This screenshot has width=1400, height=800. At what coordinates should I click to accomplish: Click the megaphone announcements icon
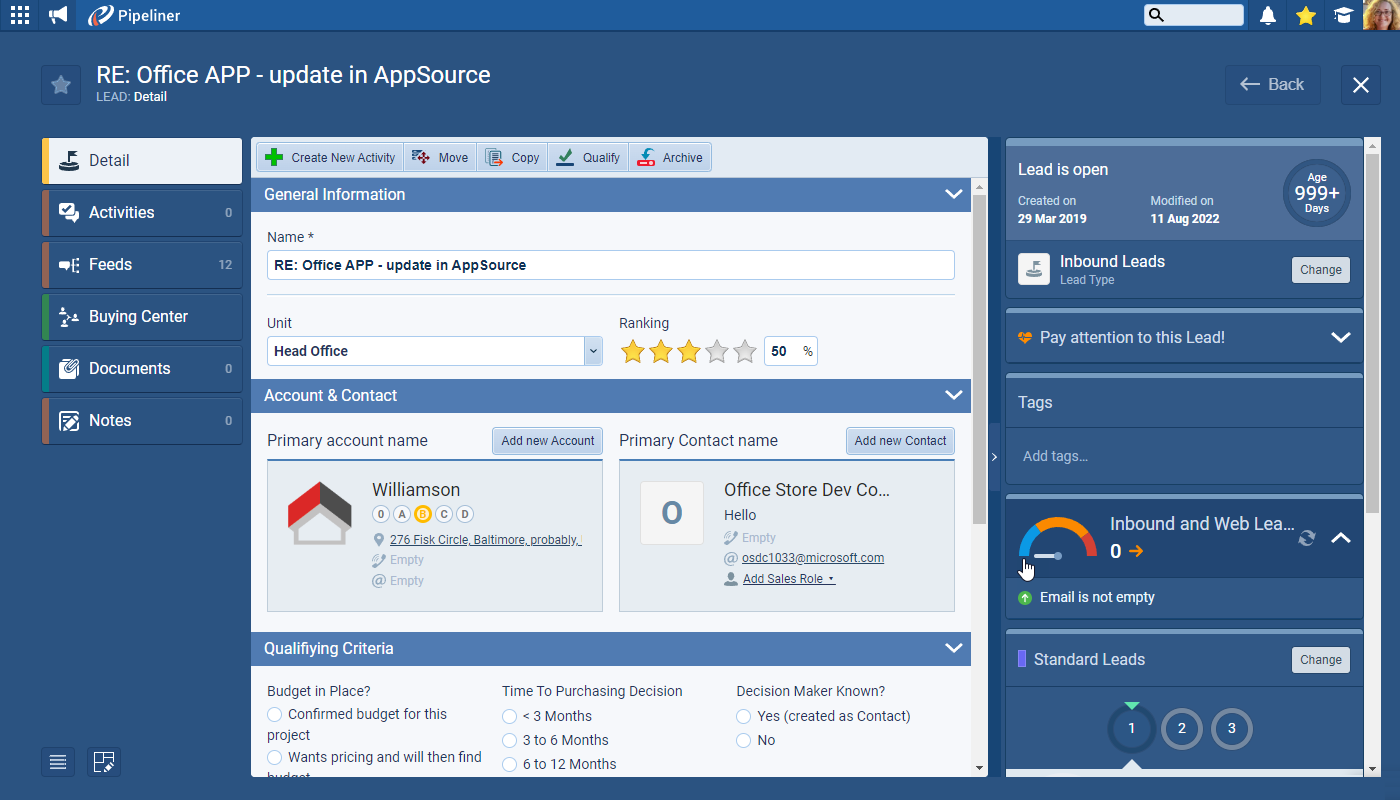(58, 15)
